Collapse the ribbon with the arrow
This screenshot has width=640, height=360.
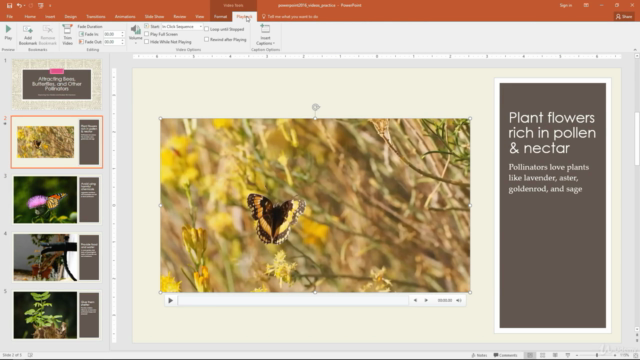click(635, 50)
